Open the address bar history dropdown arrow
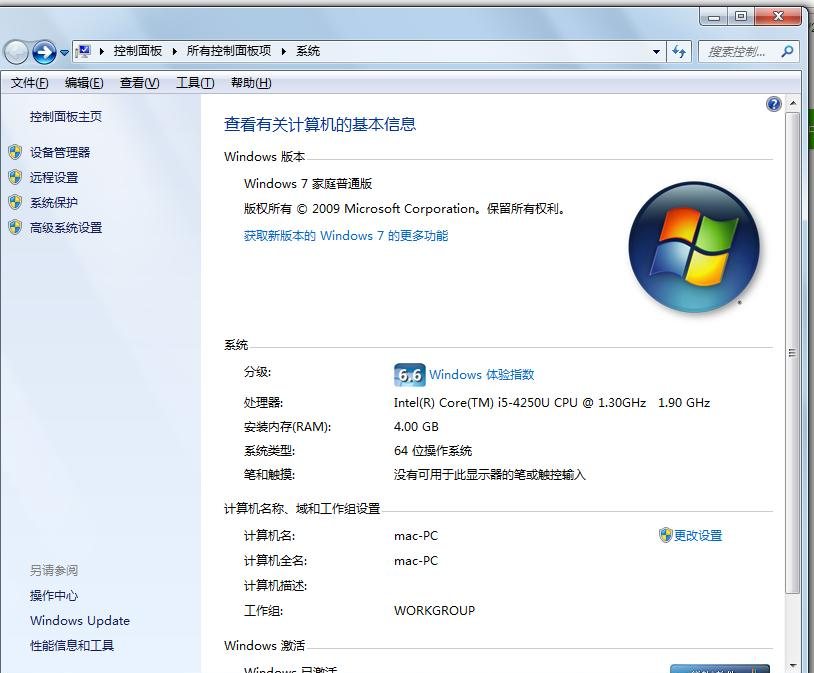The height and width of the screenshot is (673, 814). 655,51
